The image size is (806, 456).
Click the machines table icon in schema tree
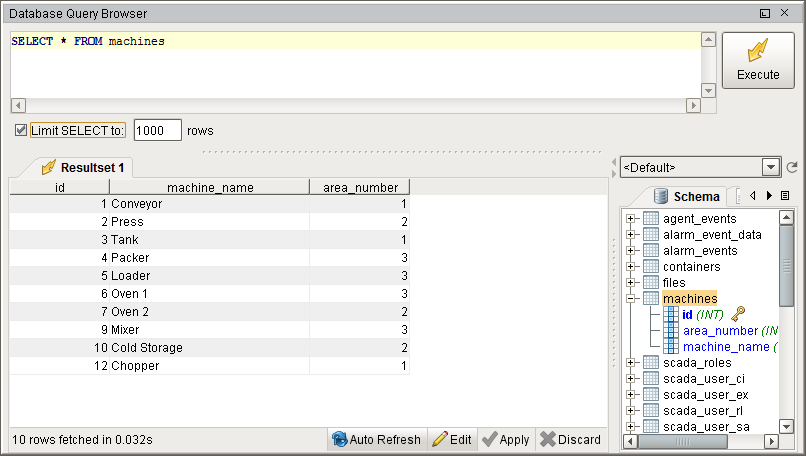pos(651,298)
